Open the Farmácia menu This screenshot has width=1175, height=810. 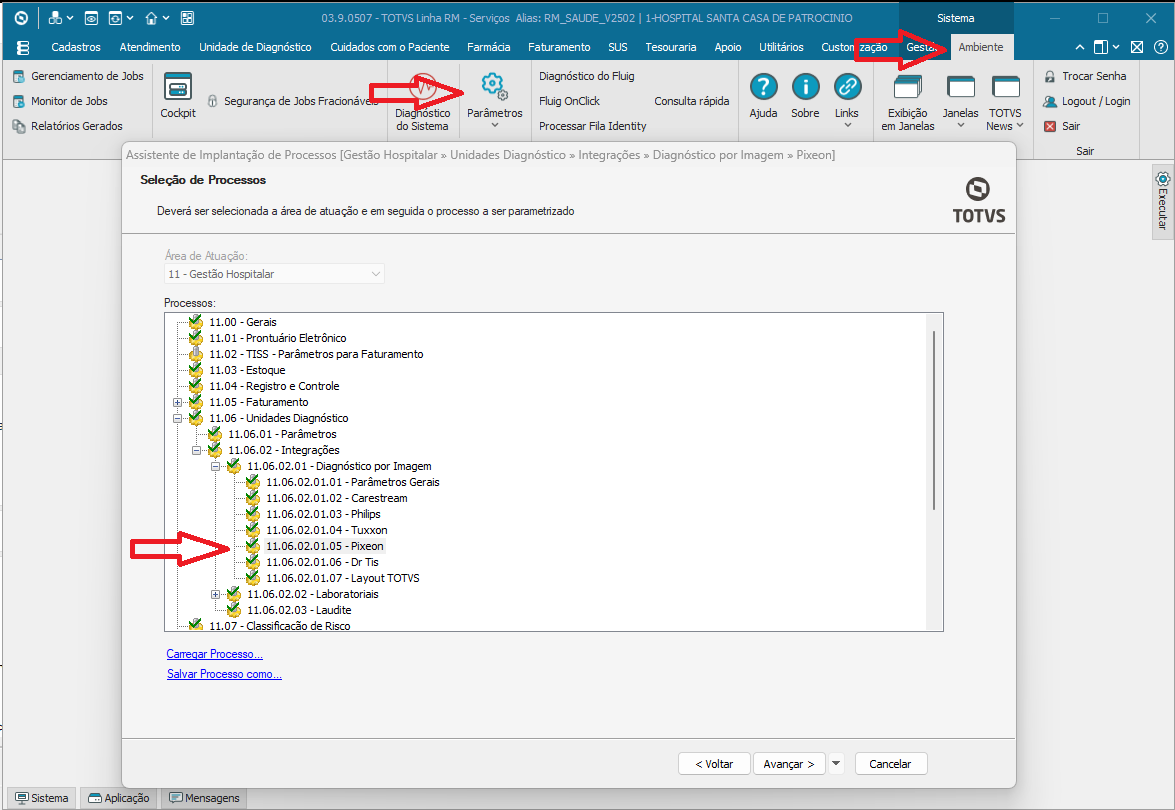tap(489, 47)
